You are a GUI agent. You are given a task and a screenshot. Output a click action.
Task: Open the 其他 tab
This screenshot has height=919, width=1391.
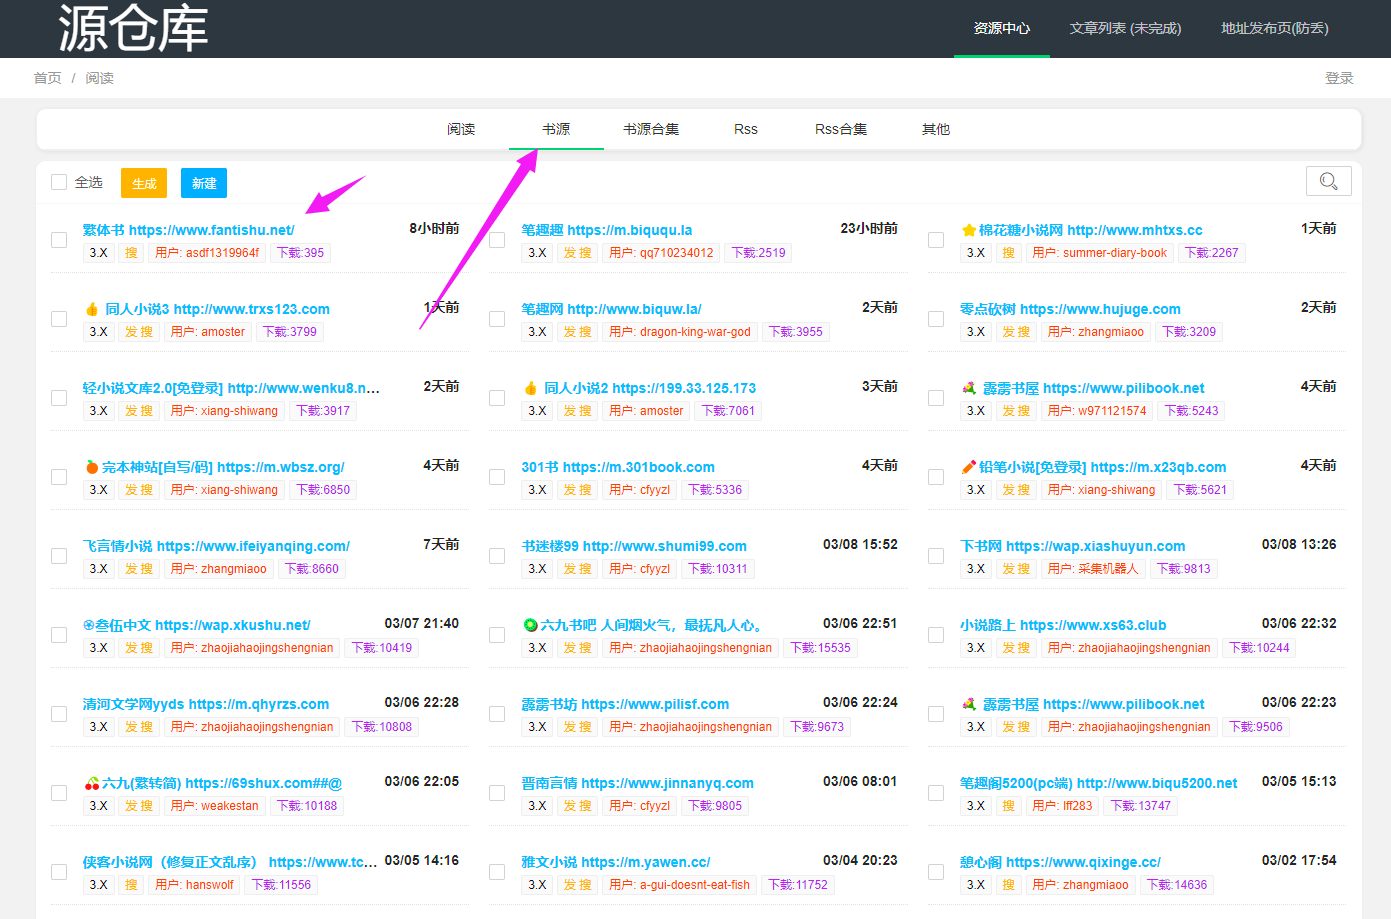(x=936, y=129)
